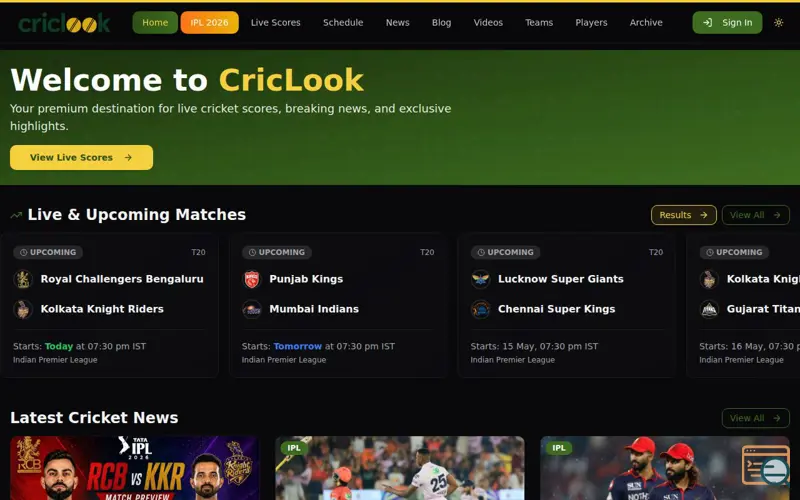Click the CricLook logo
This screenshot has height=500, width=800.
point(64,23)
